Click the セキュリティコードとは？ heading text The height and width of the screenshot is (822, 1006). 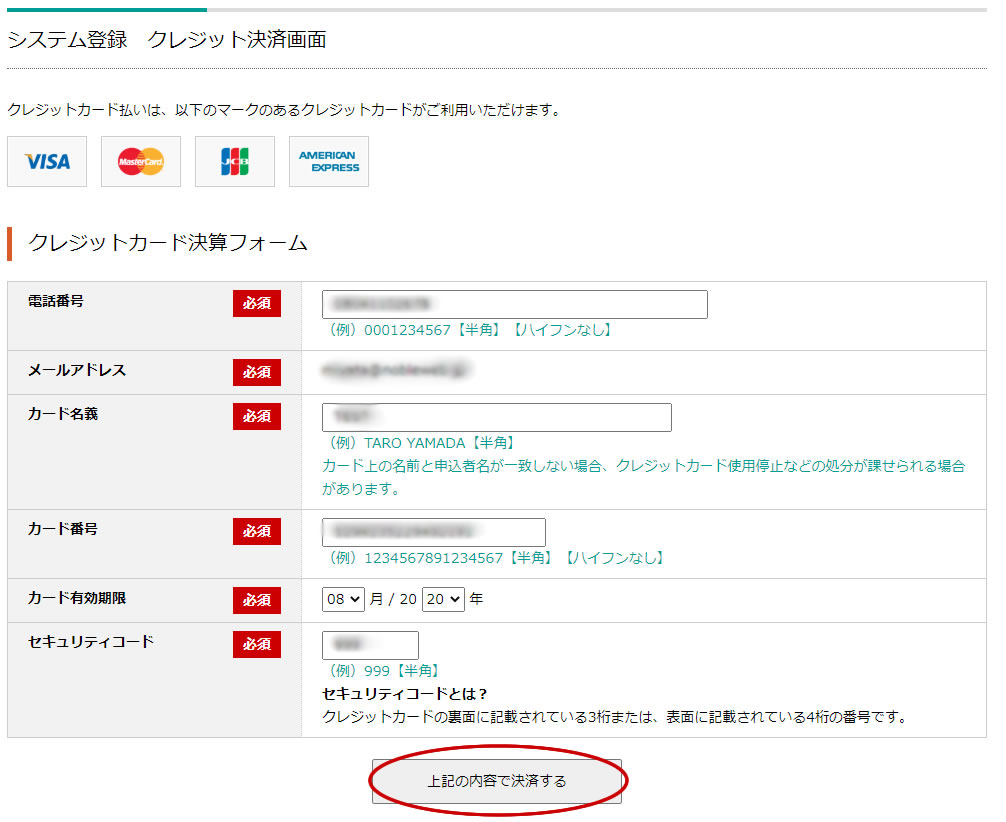coord(405,694)
